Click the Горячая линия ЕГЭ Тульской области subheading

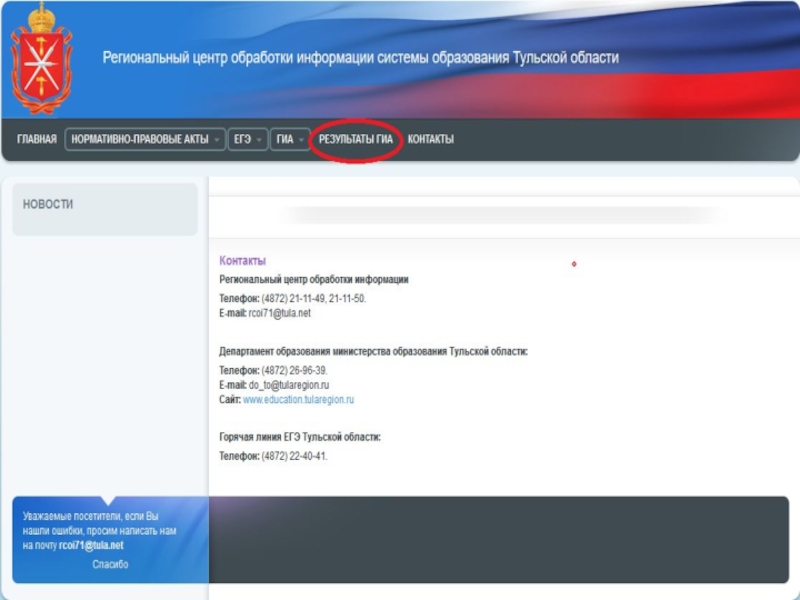coord(299,438)
